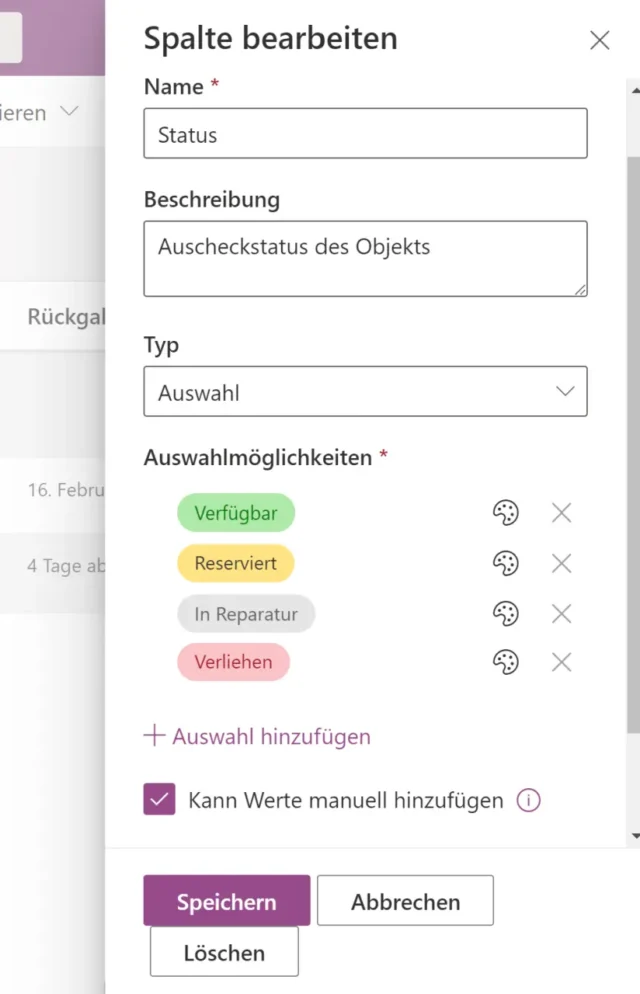The image size is (640, 994).
Task: Click the Auswahl hinzufügen link
Action: pos(258,737)
